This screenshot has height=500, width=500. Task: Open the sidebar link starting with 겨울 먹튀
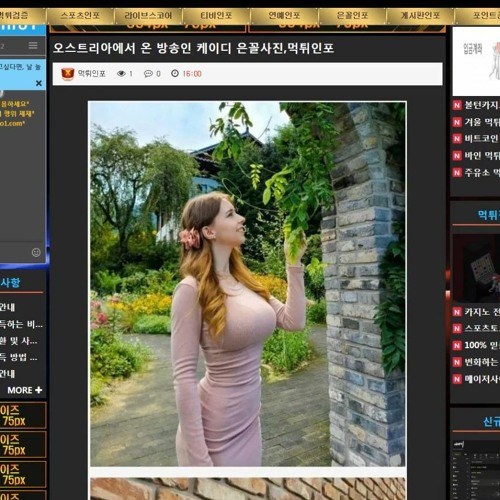(x=482, y=122)
